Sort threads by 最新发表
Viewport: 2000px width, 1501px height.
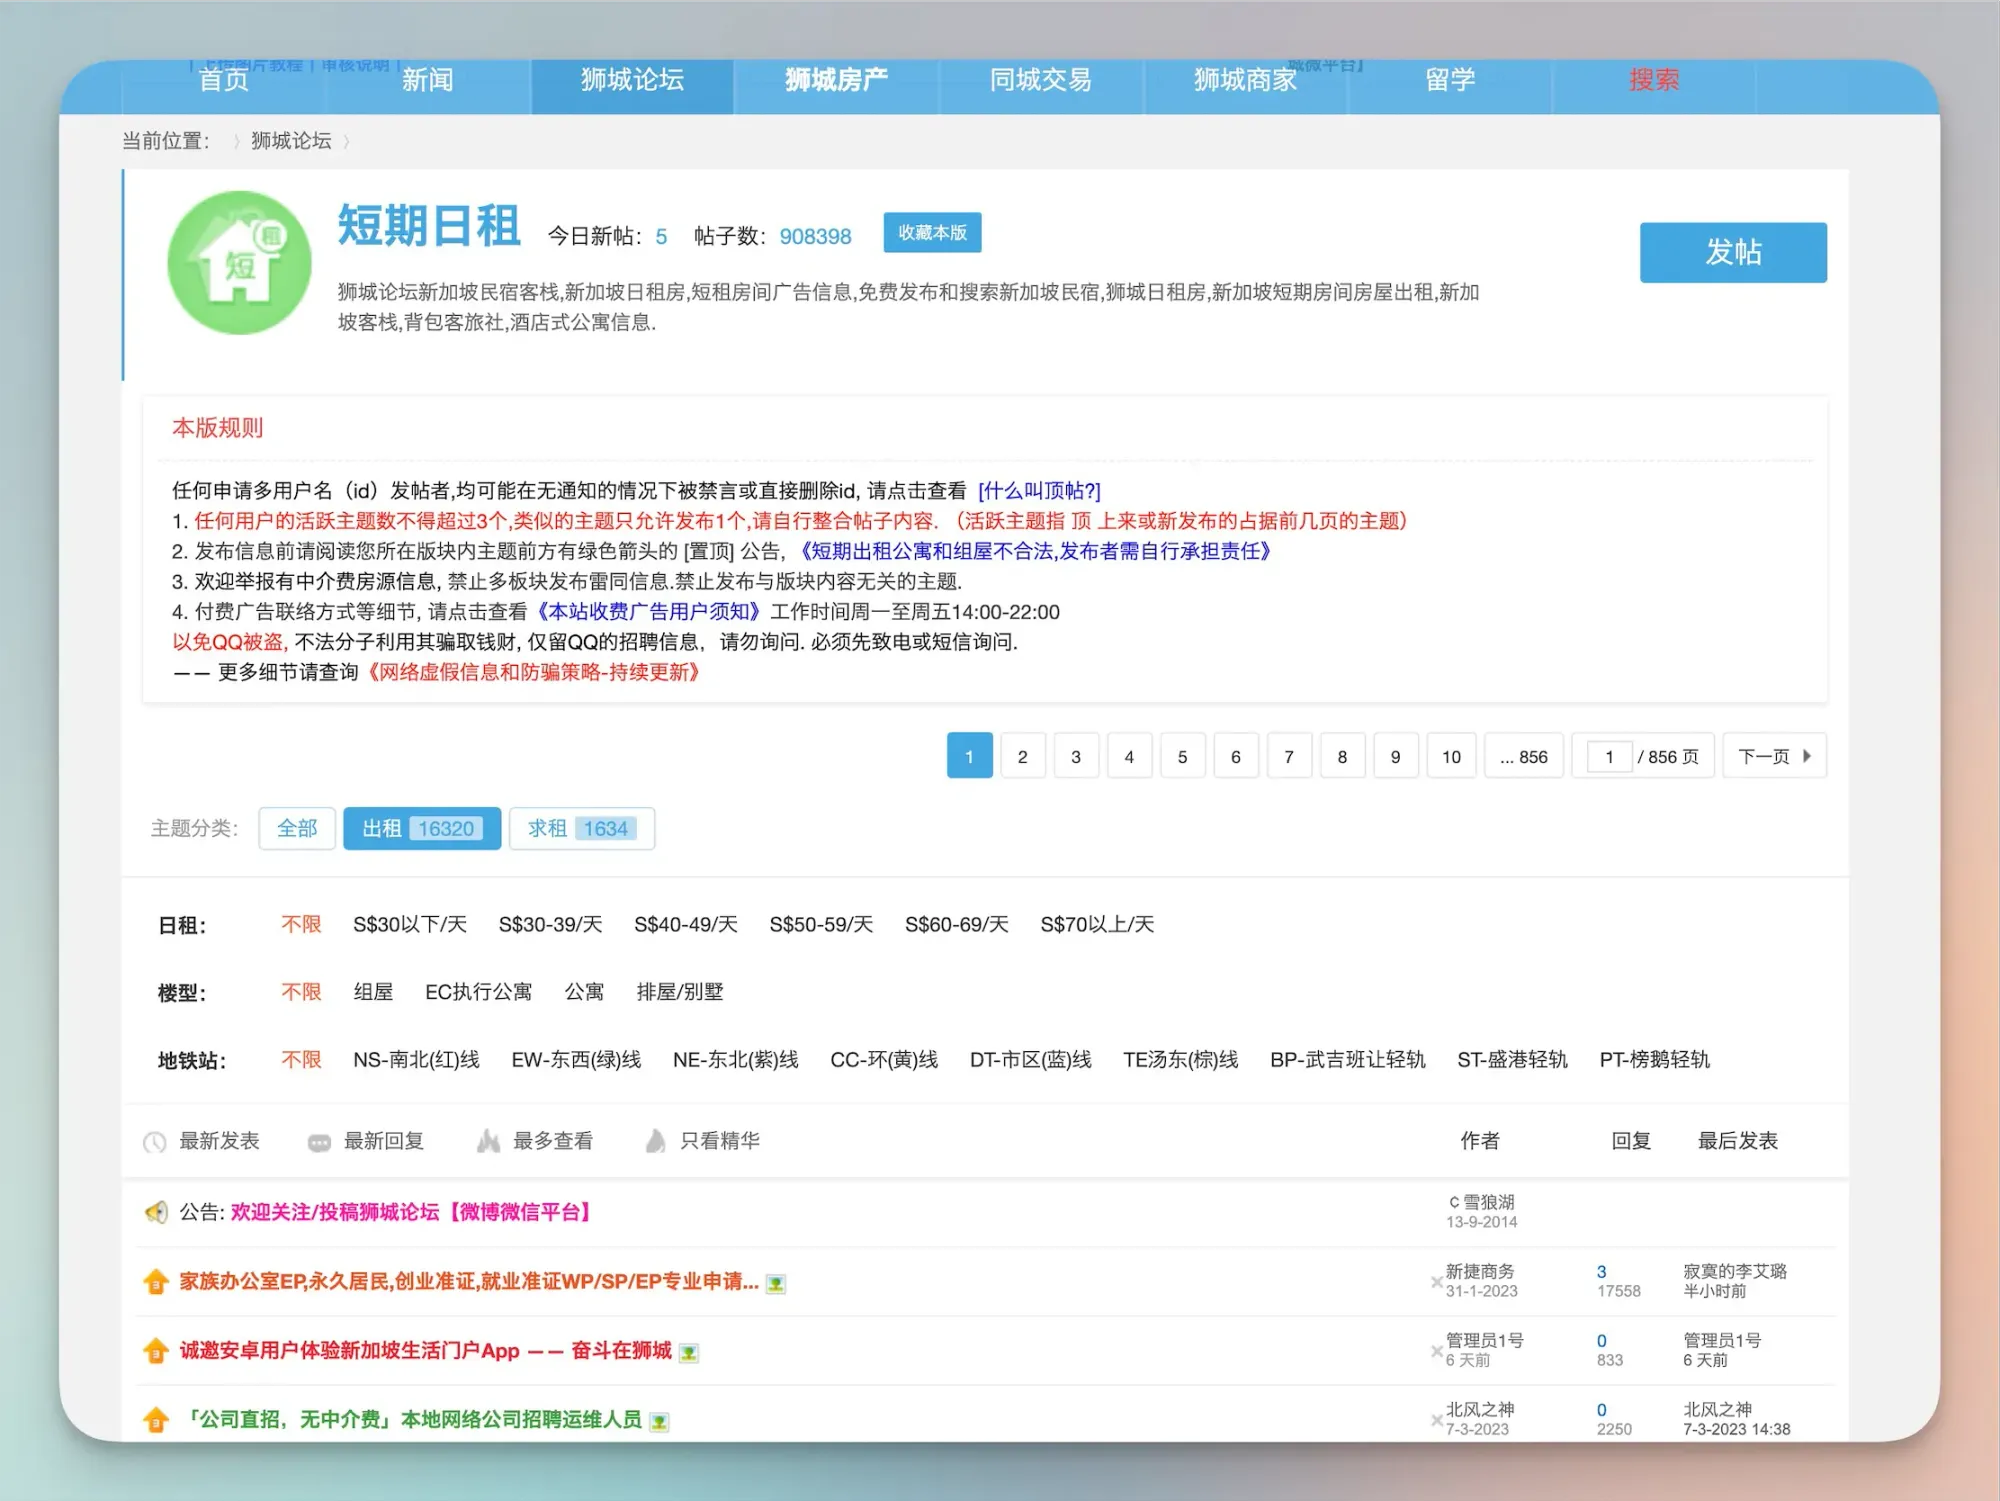click(x=219, y=1141)
